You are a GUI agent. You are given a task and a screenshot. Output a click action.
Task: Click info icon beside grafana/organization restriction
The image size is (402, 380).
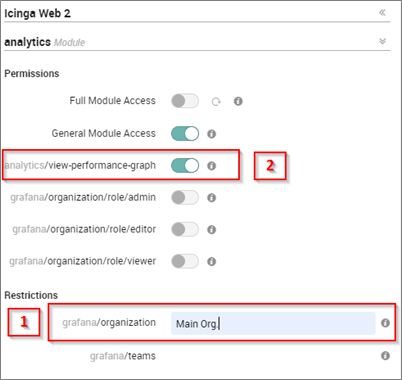pos(385,323)
